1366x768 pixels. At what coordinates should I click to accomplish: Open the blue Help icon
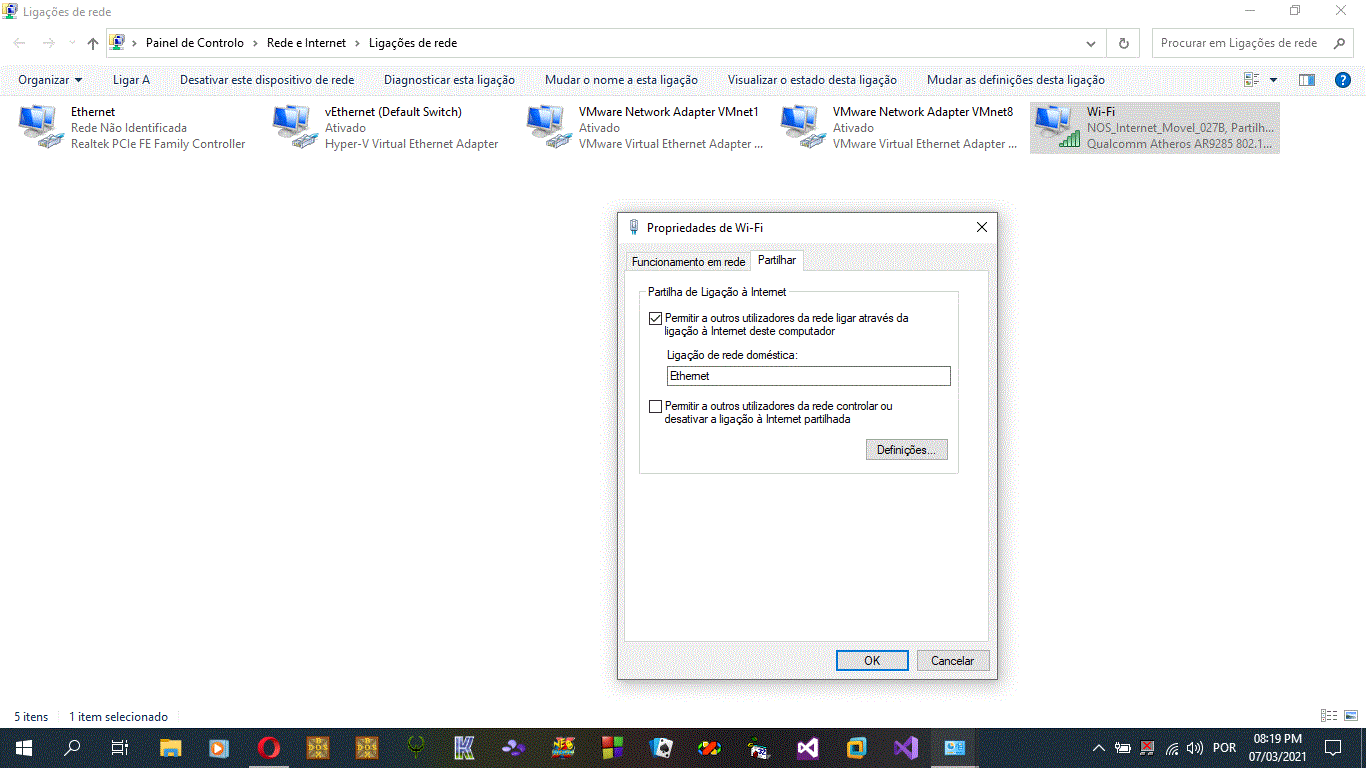[1343, 80]
